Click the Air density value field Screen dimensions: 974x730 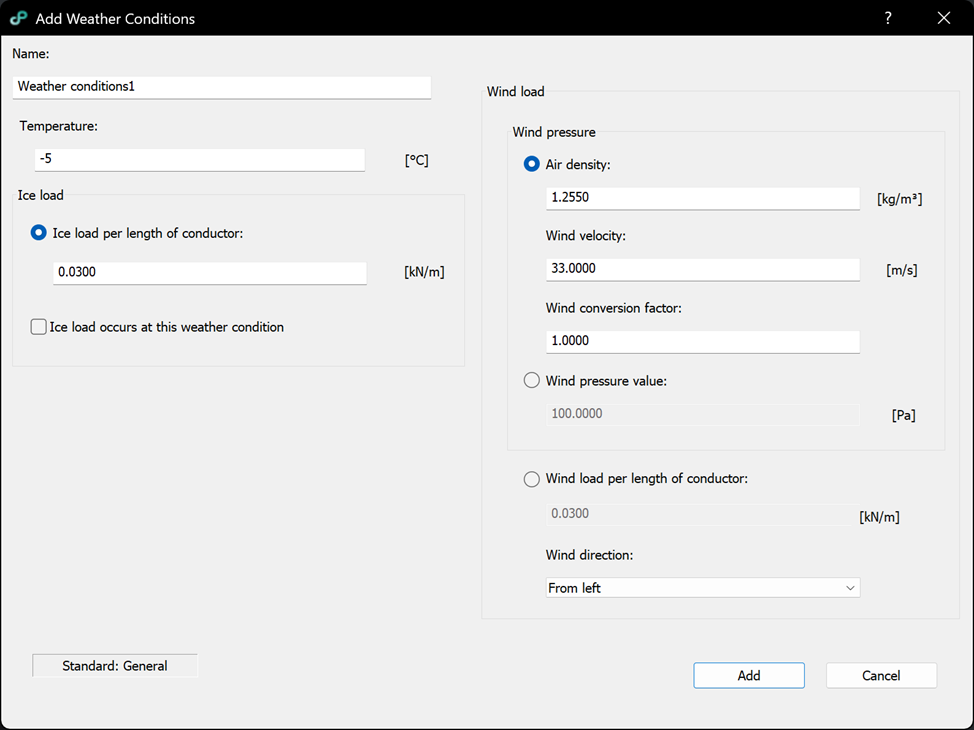tap(703, 198)
